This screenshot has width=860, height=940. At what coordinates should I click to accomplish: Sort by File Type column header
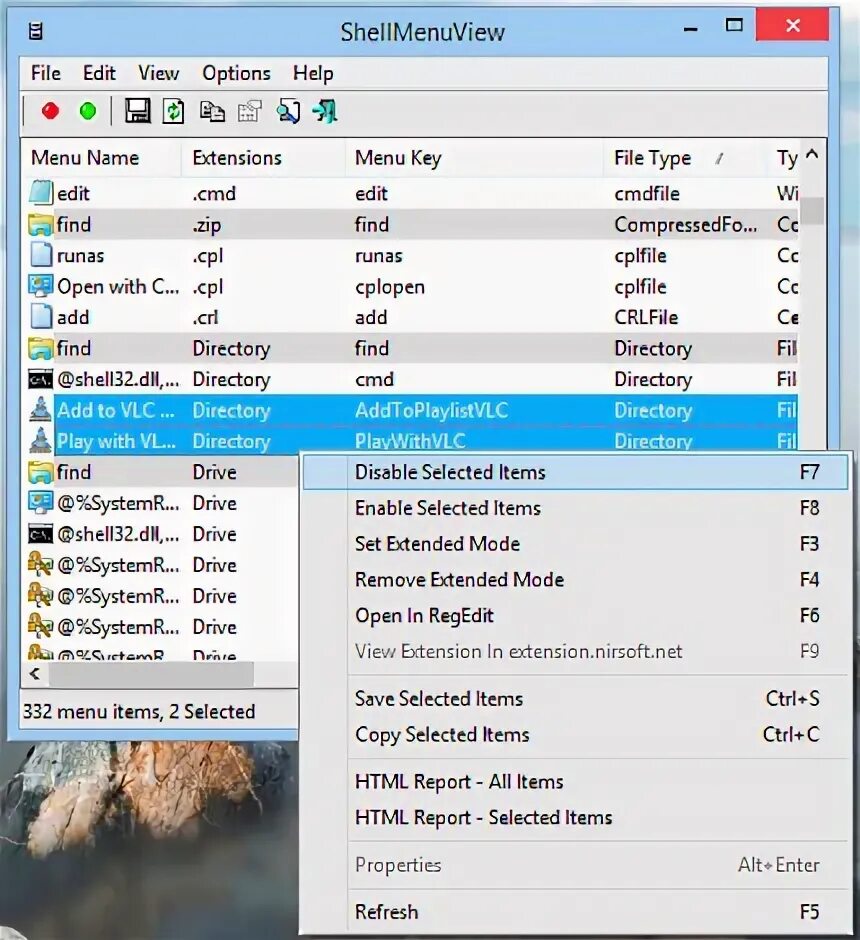(685, 158)
